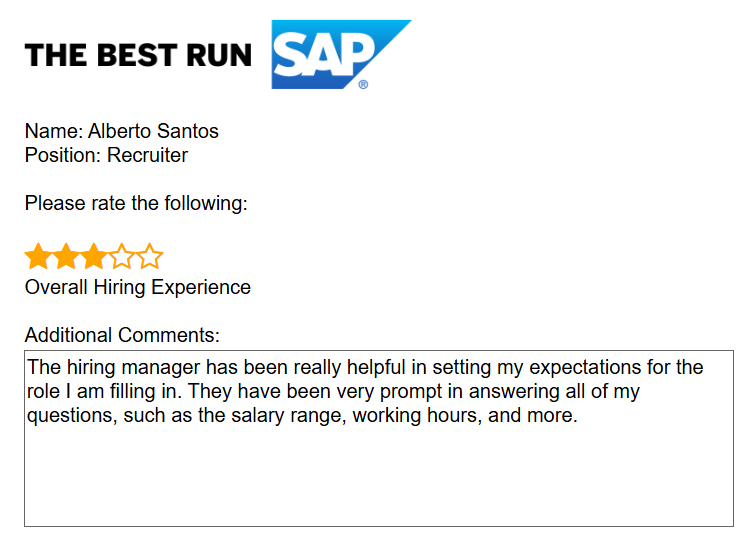Give a five star rating
This screenshot has height=548, width=756.
150,257
